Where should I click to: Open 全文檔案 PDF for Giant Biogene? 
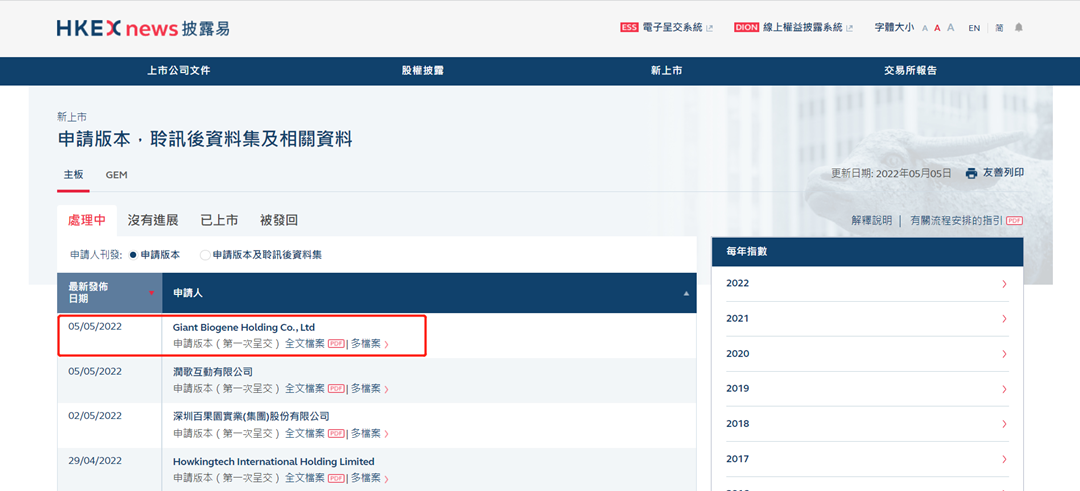(314, 343)
